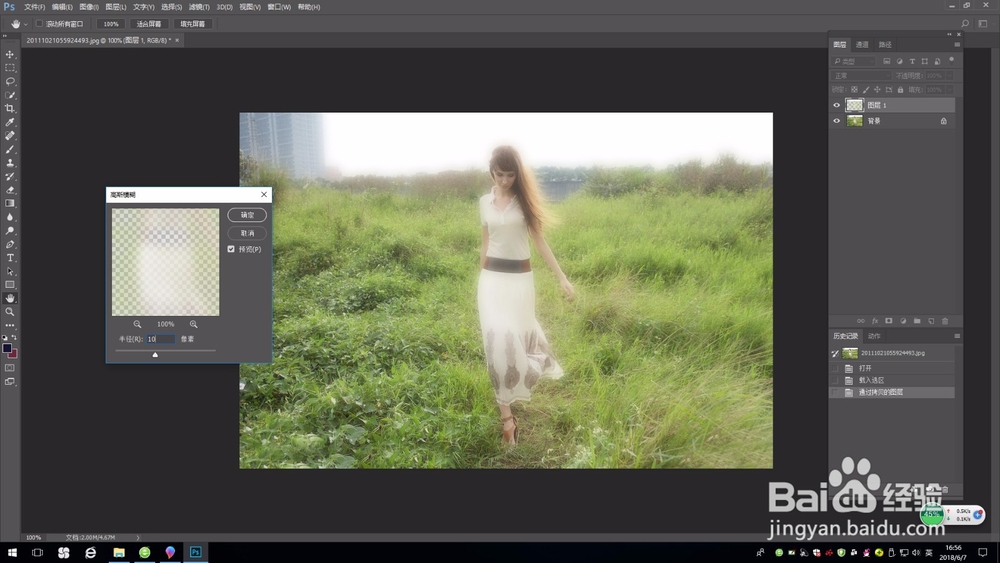Click the link layers icon
Viewport: 1000px width, 563px height.
(861, 321)
